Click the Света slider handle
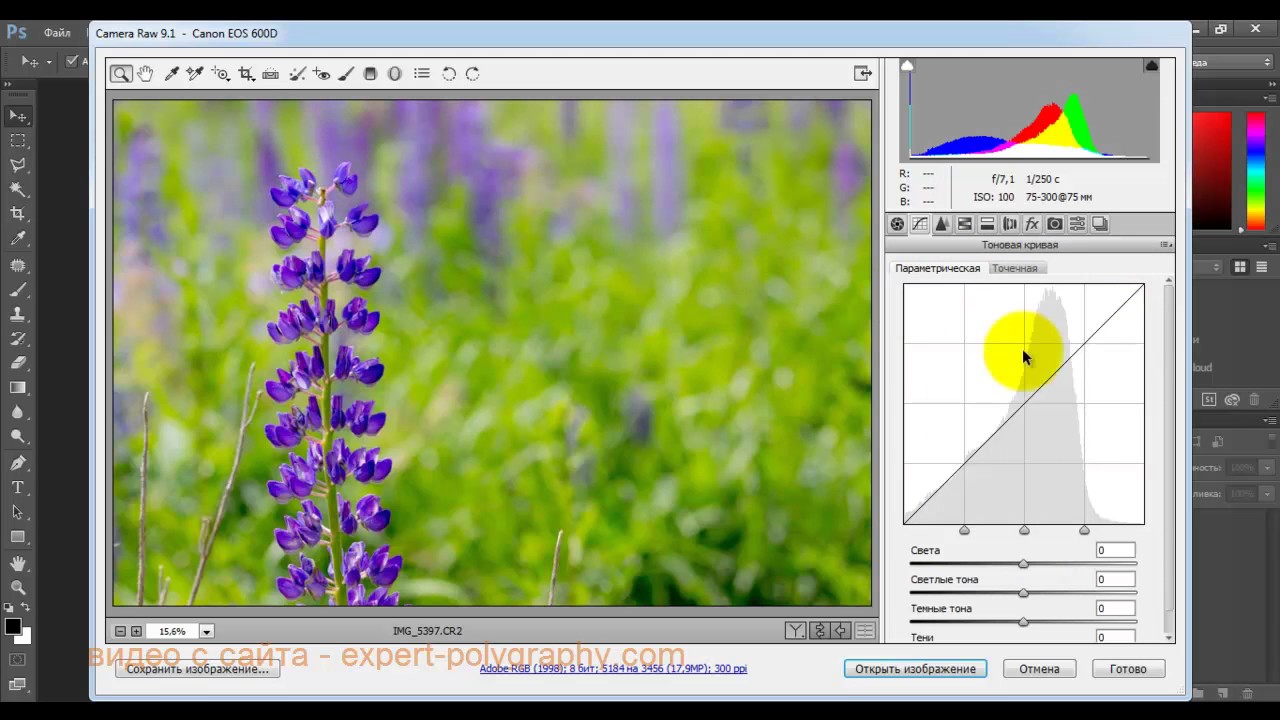The height and width of the screenshot is (720, 1280). click(x=1023, y=564)
